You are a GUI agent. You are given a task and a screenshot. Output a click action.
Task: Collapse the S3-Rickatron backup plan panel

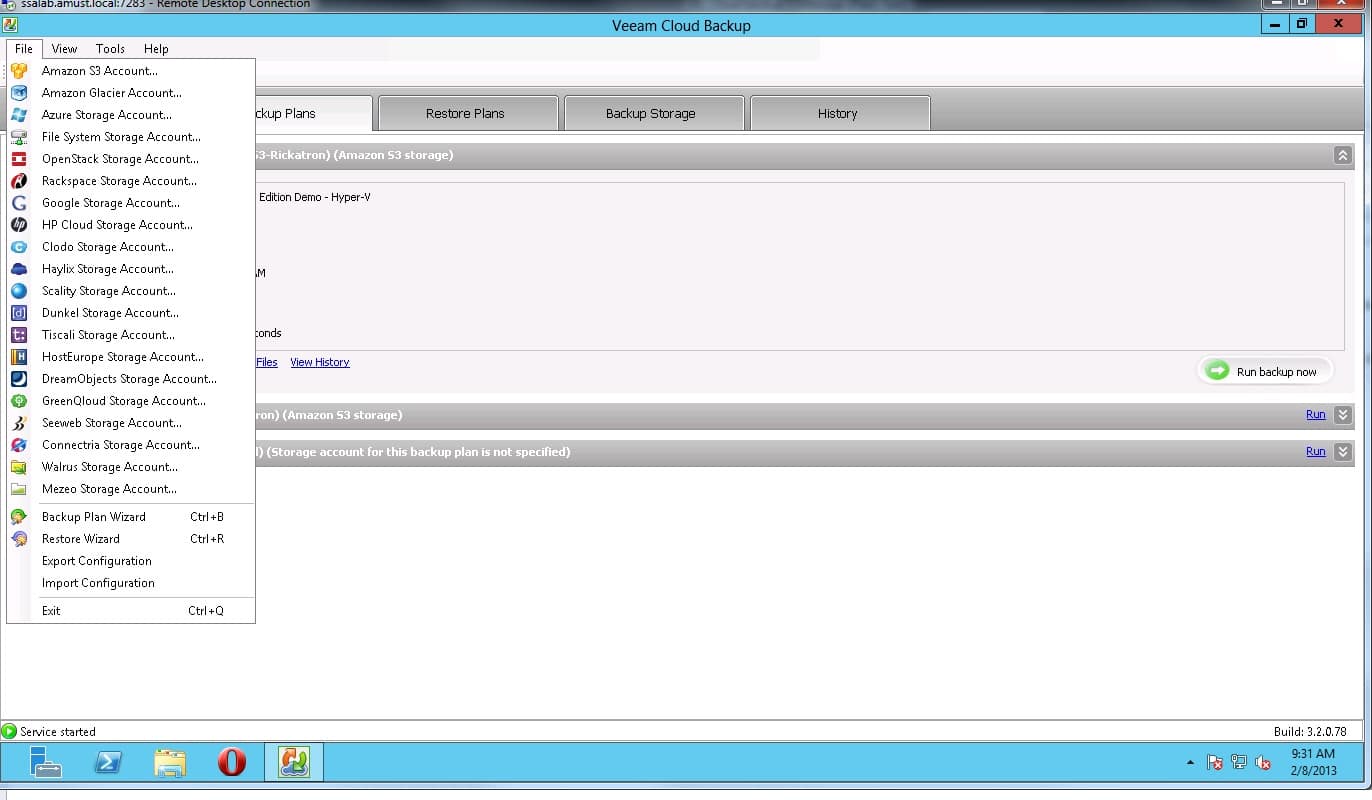[x=1343, y=155]
